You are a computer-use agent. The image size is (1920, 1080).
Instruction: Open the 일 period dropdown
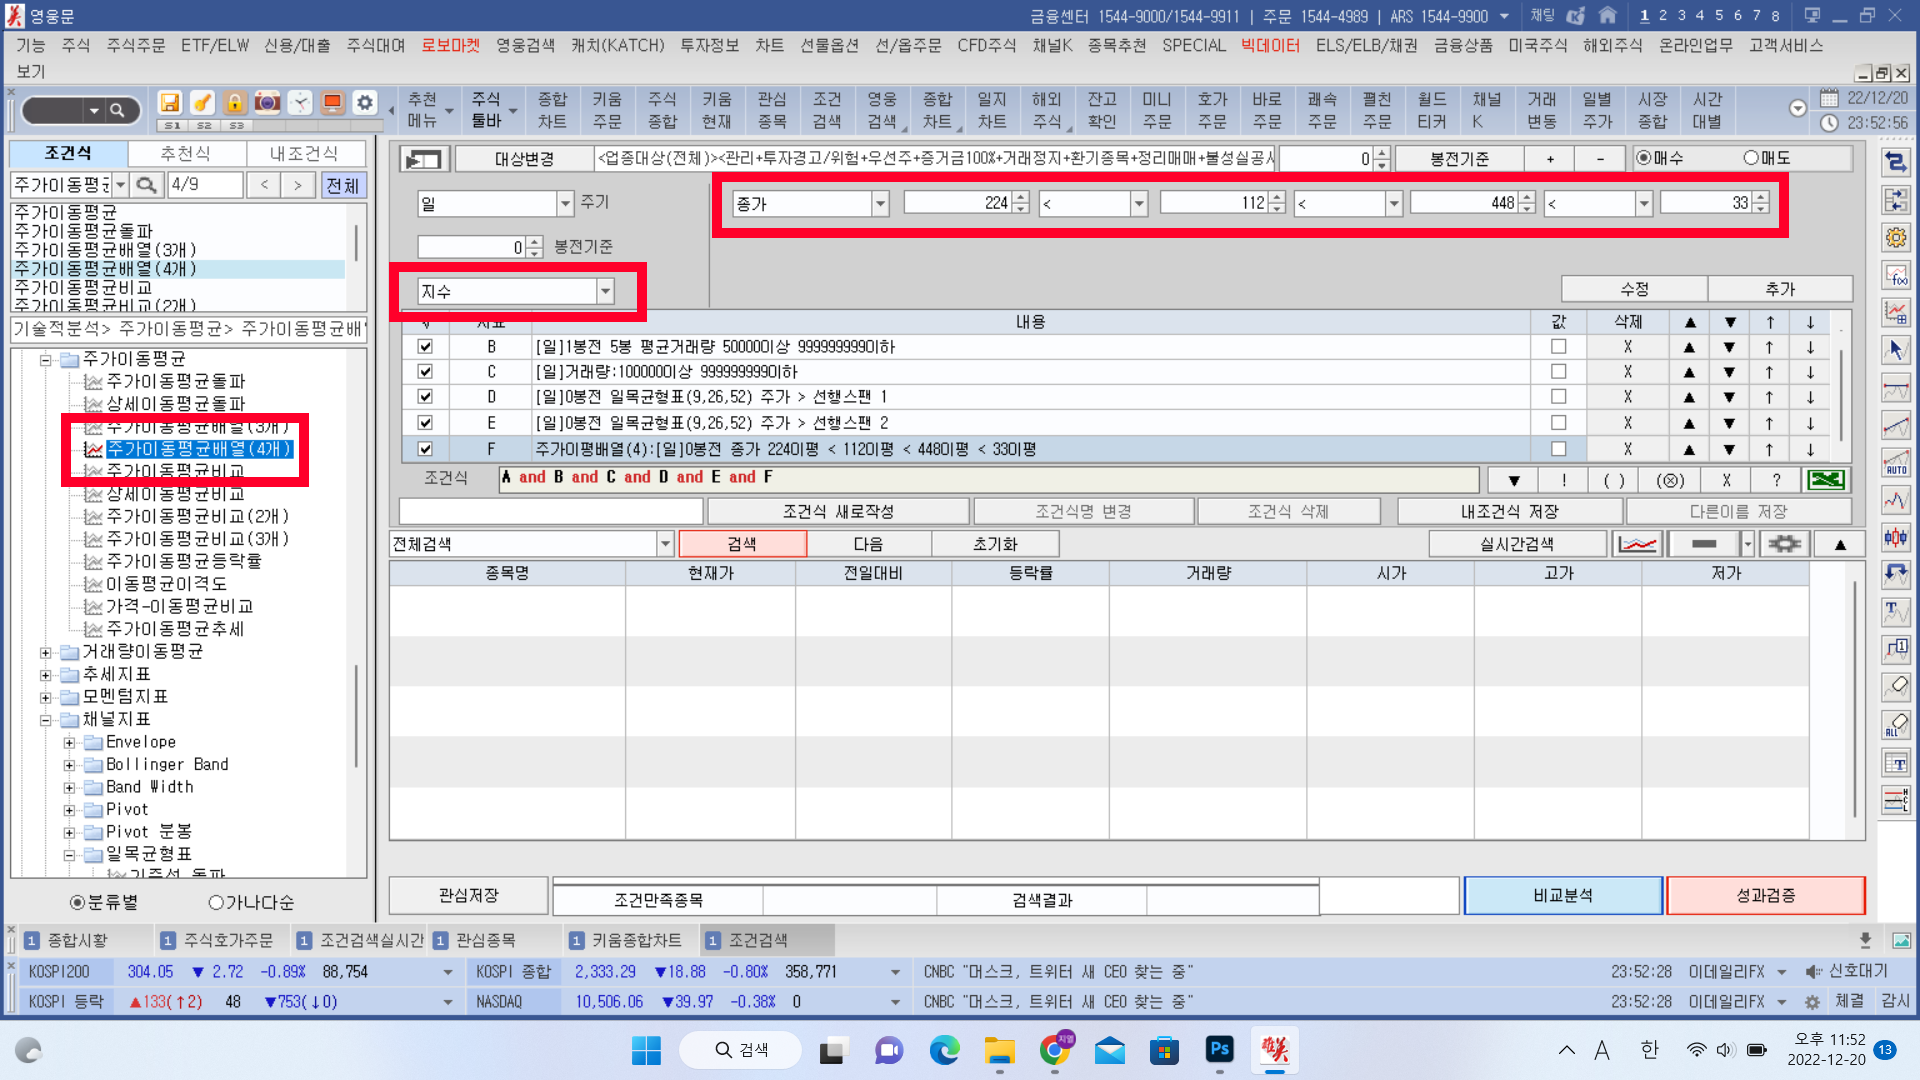click(565, 204)
